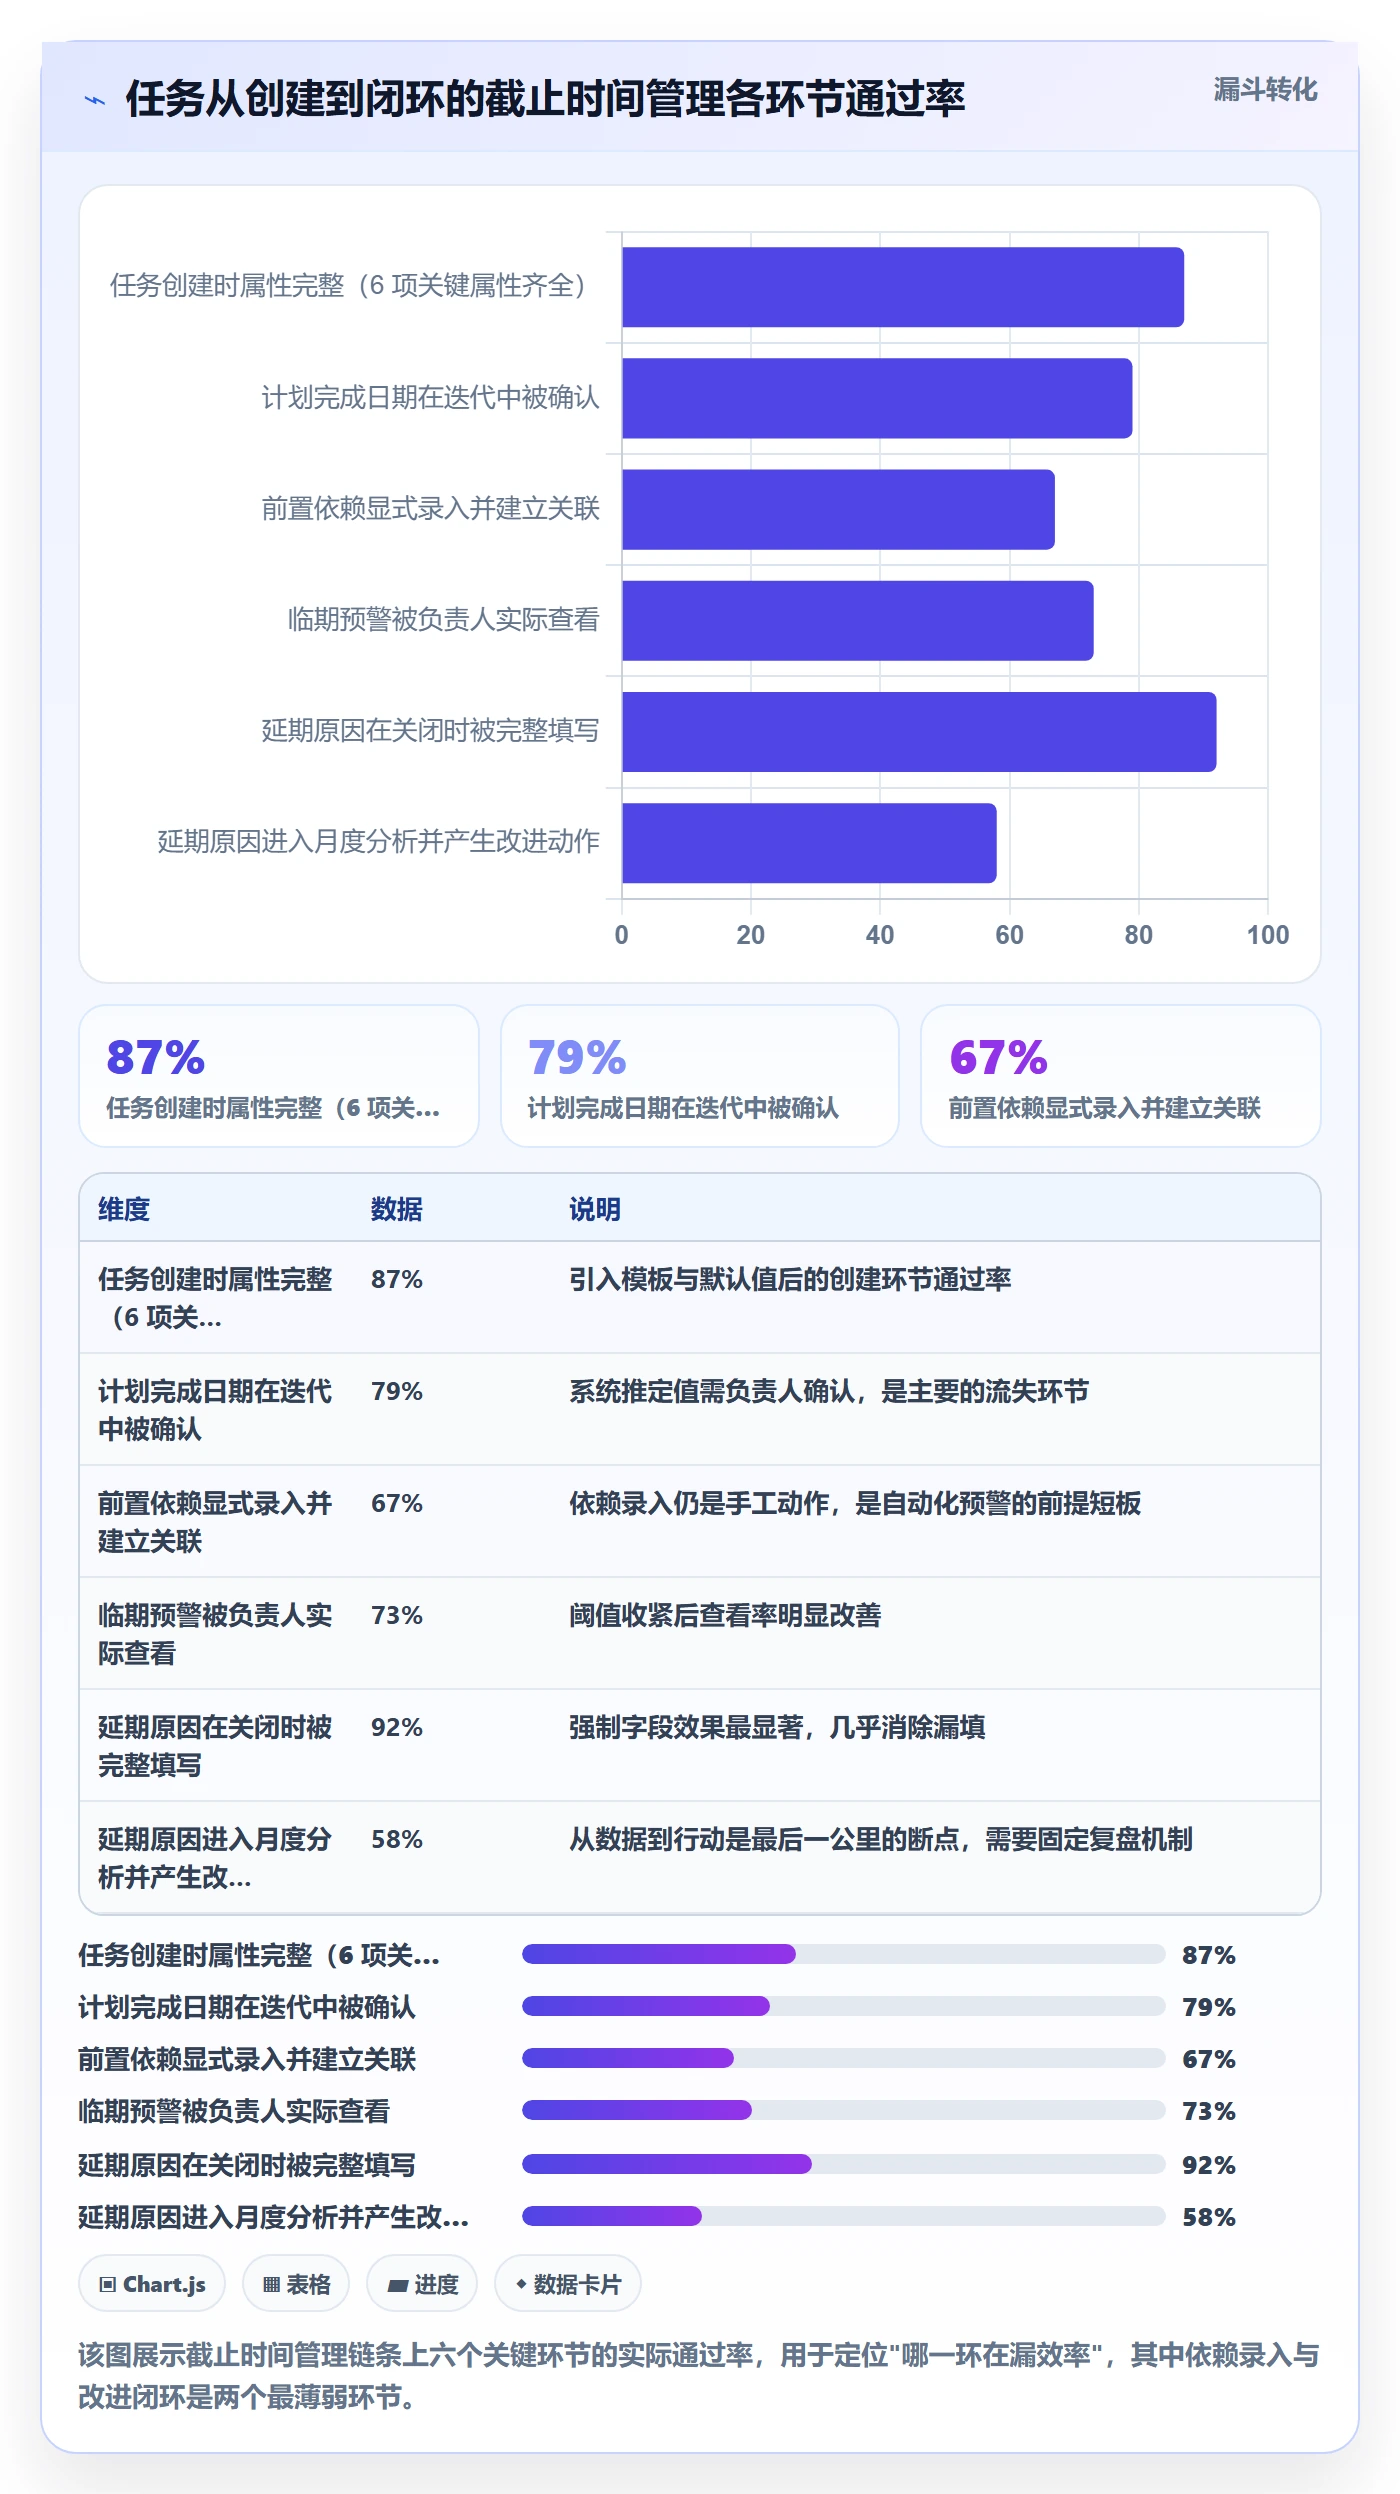Screen dimensions: 1400x2494
Task: Click chart bar for 前置依赖显式录入并建立关联
Action: coord(838,509)
